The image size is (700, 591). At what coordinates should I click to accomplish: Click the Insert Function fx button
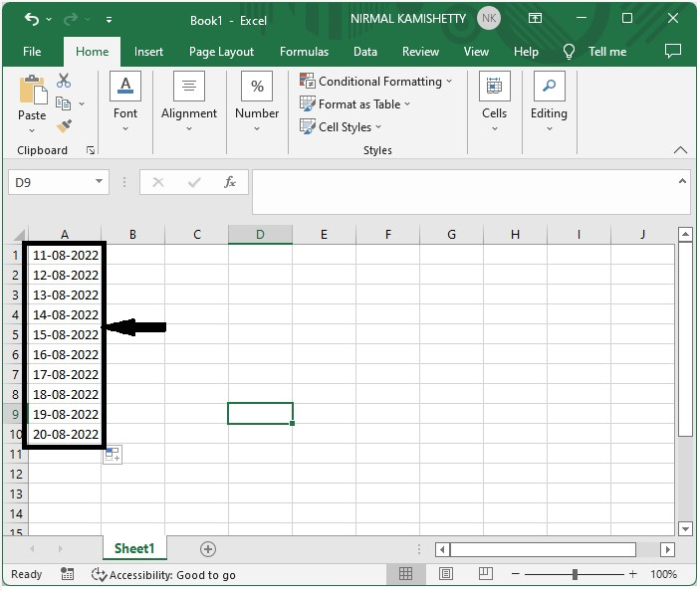point(230,182)
